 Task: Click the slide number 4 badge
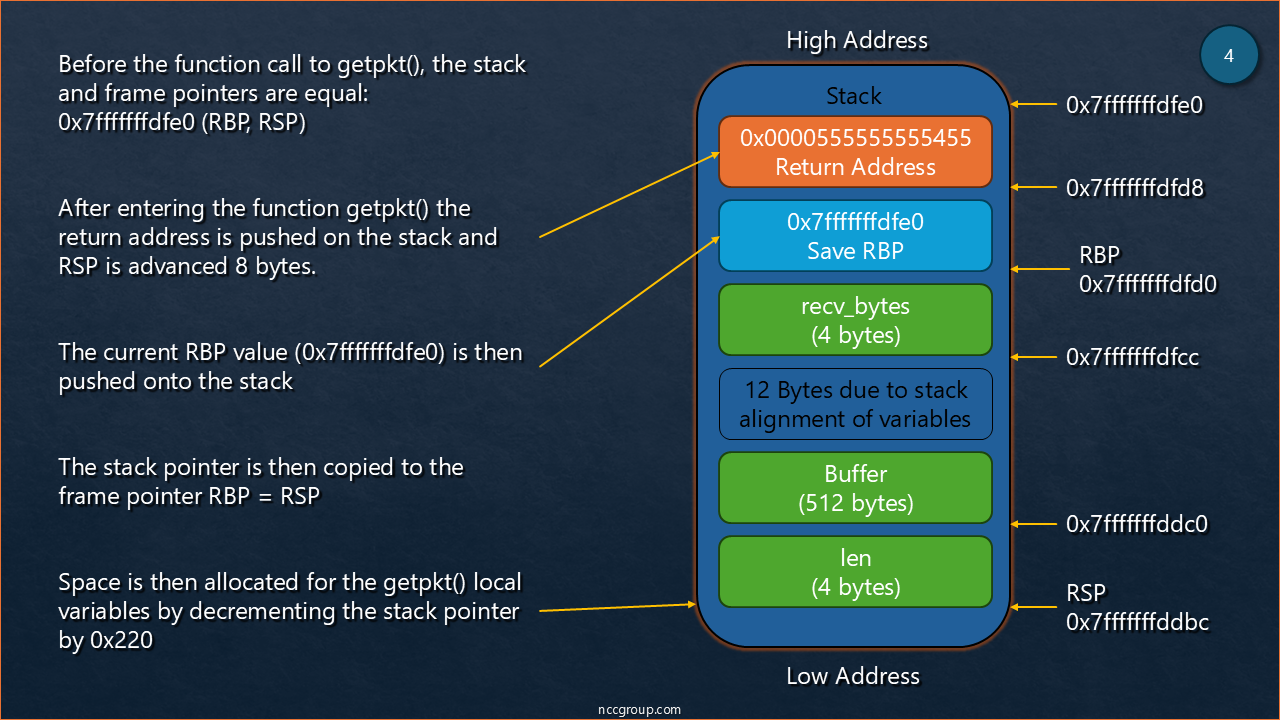coord(1229,56)
